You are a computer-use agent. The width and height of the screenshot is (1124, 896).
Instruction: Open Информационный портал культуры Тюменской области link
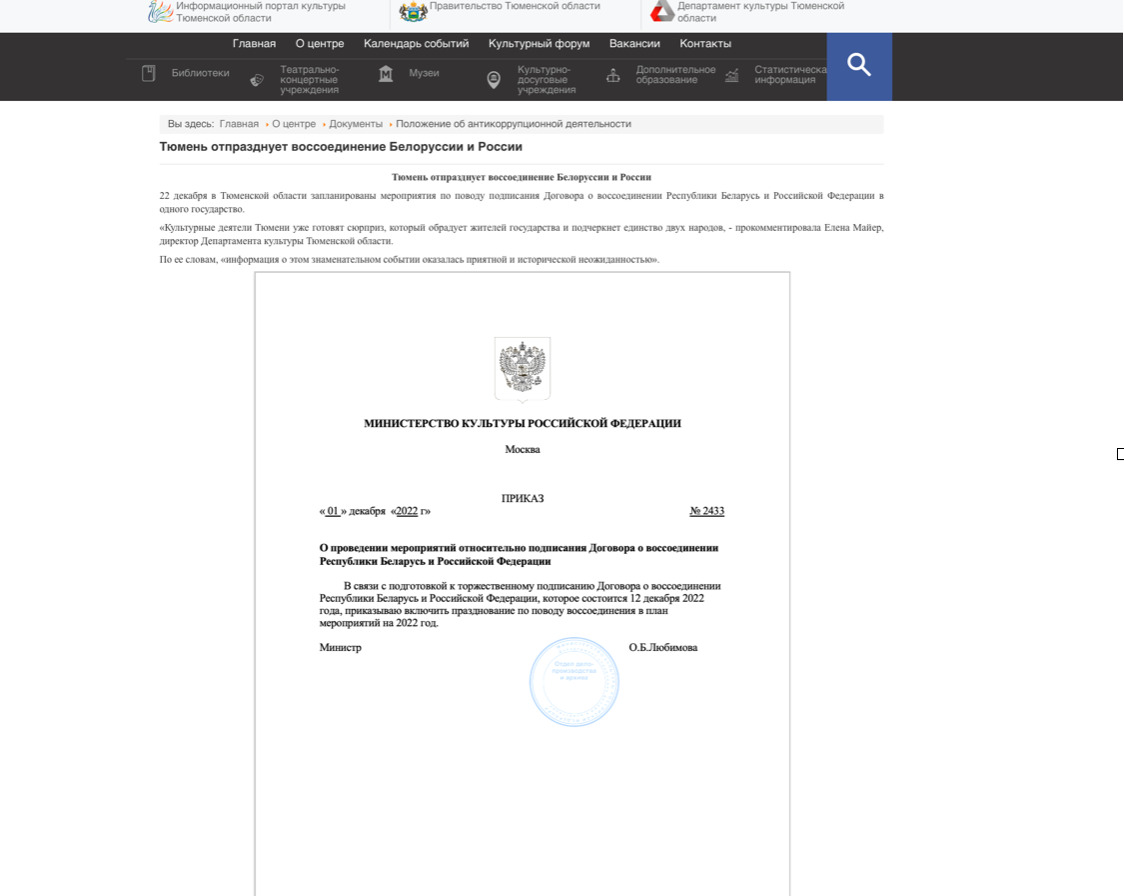tap(260, 11)
